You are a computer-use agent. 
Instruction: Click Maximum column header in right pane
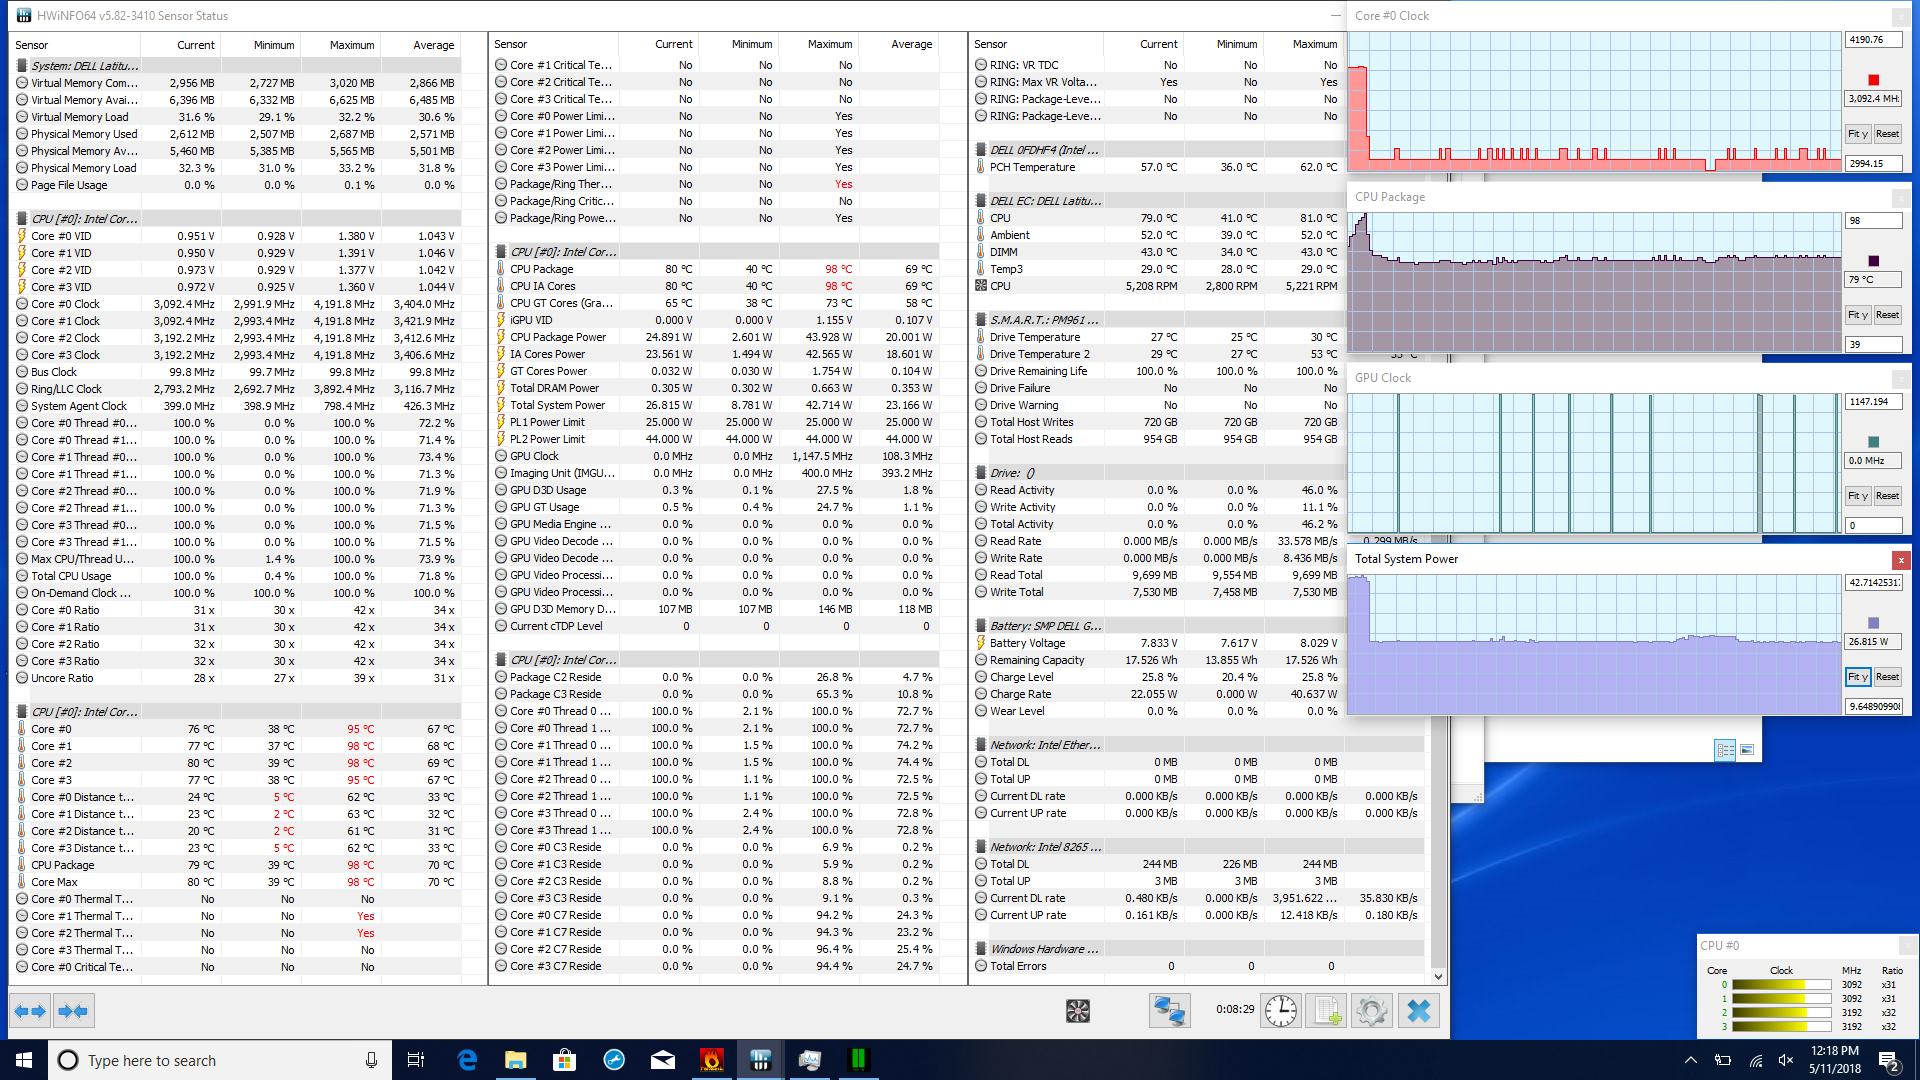coord(1302,44)
